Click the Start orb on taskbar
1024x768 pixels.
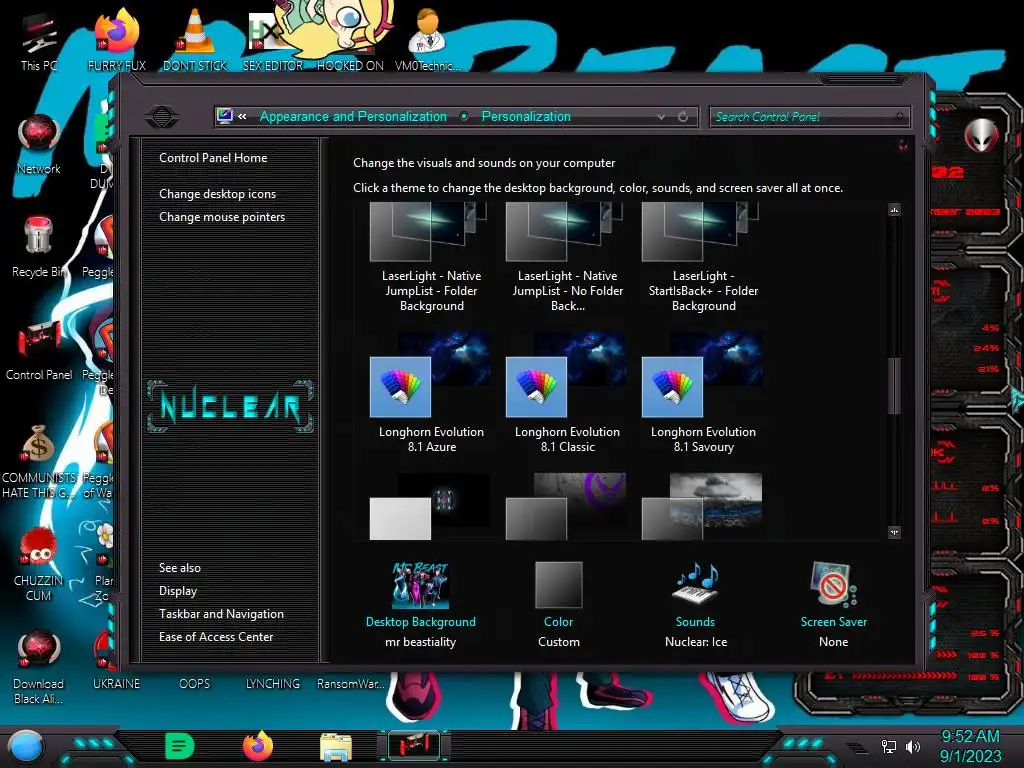coord(26,746)
